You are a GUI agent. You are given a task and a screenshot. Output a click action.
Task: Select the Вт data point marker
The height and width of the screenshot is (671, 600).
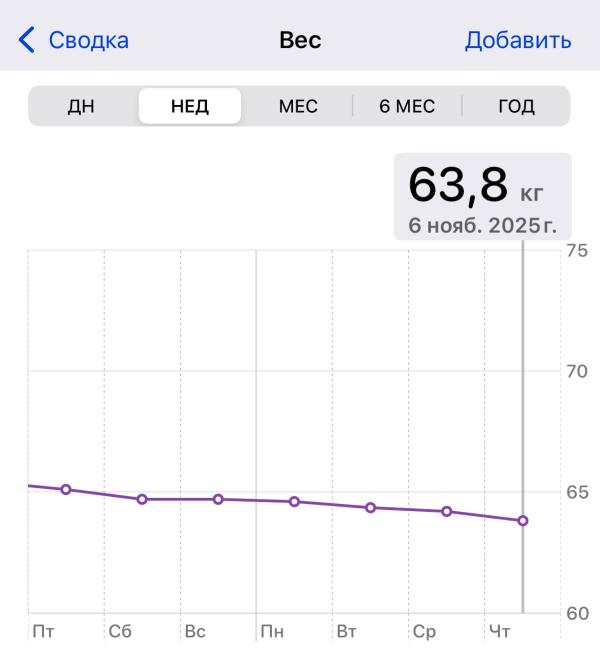(x=370, y=507)
